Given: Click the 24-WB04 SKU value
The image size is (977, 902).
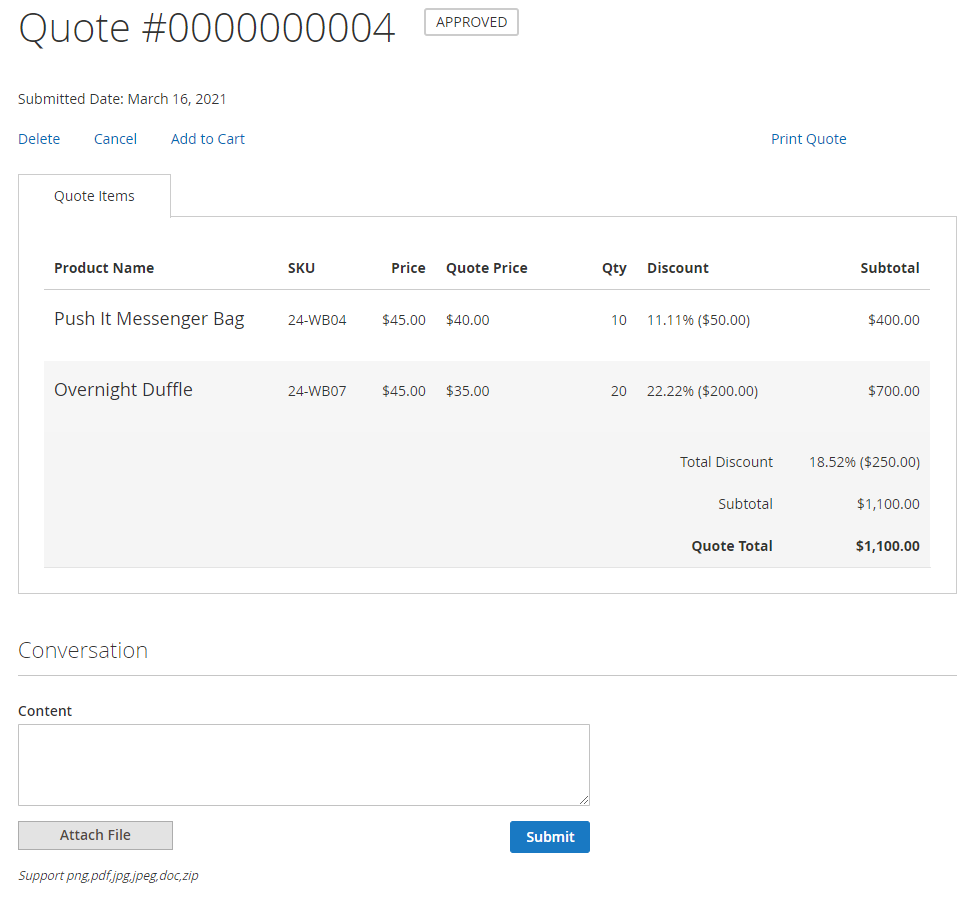Looking at the screenshot, I should pos(317,320).
